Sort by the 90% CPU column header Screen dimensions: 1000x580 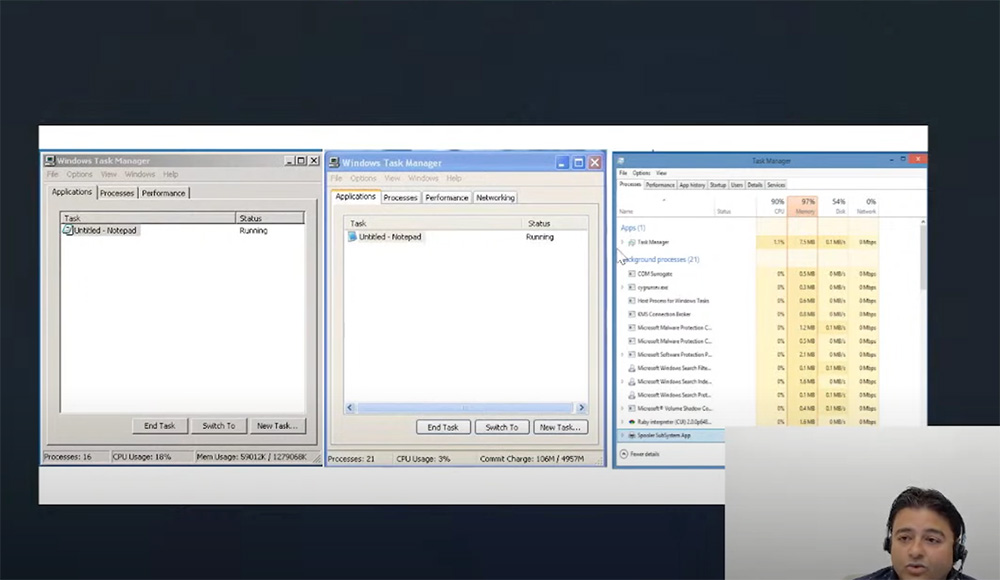772,206
